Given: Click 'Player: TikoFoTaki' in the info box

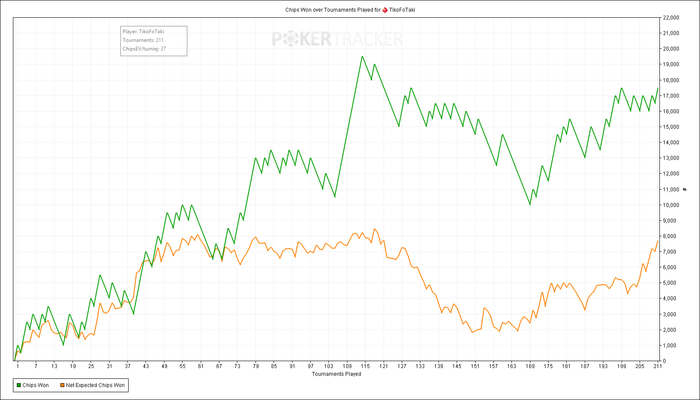Looking at the screenshot, I should coord(144,31).
